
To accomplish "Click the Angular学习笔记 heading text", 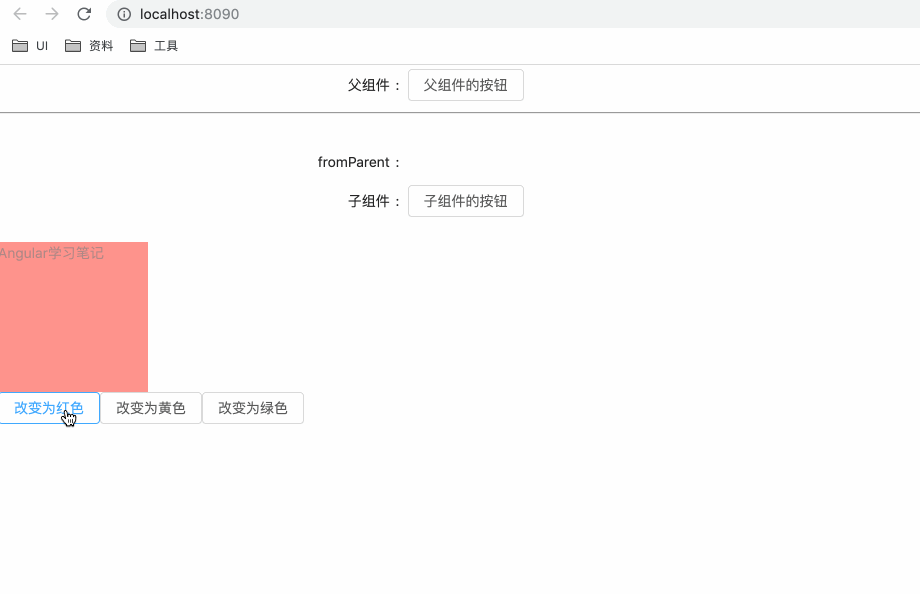I will [52, 253].
